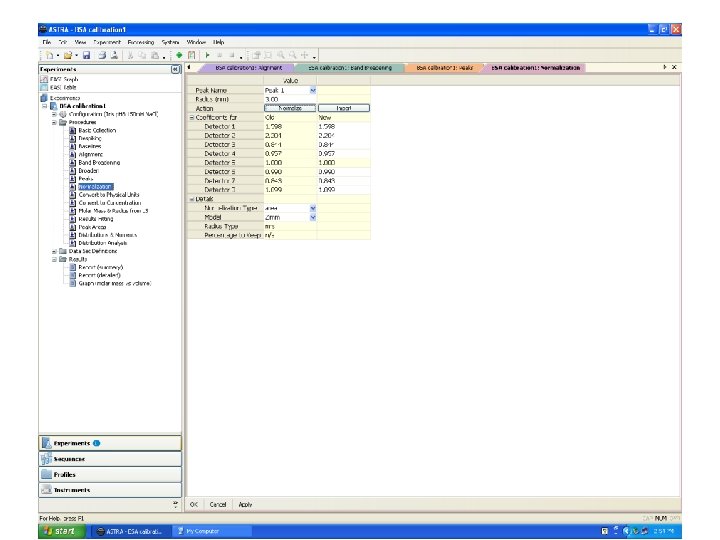The width and height of the screenshot is (720, 540).
Task: Click the Paste clipboard toolbar icon
Action: pos(155,56)
